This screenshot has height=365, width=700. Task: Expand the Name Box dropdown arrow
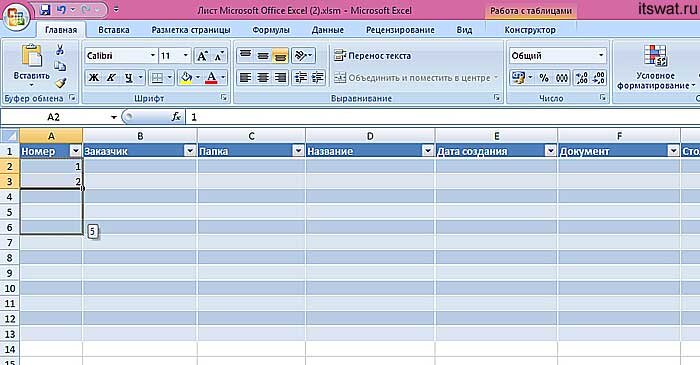tap(113, 117)
